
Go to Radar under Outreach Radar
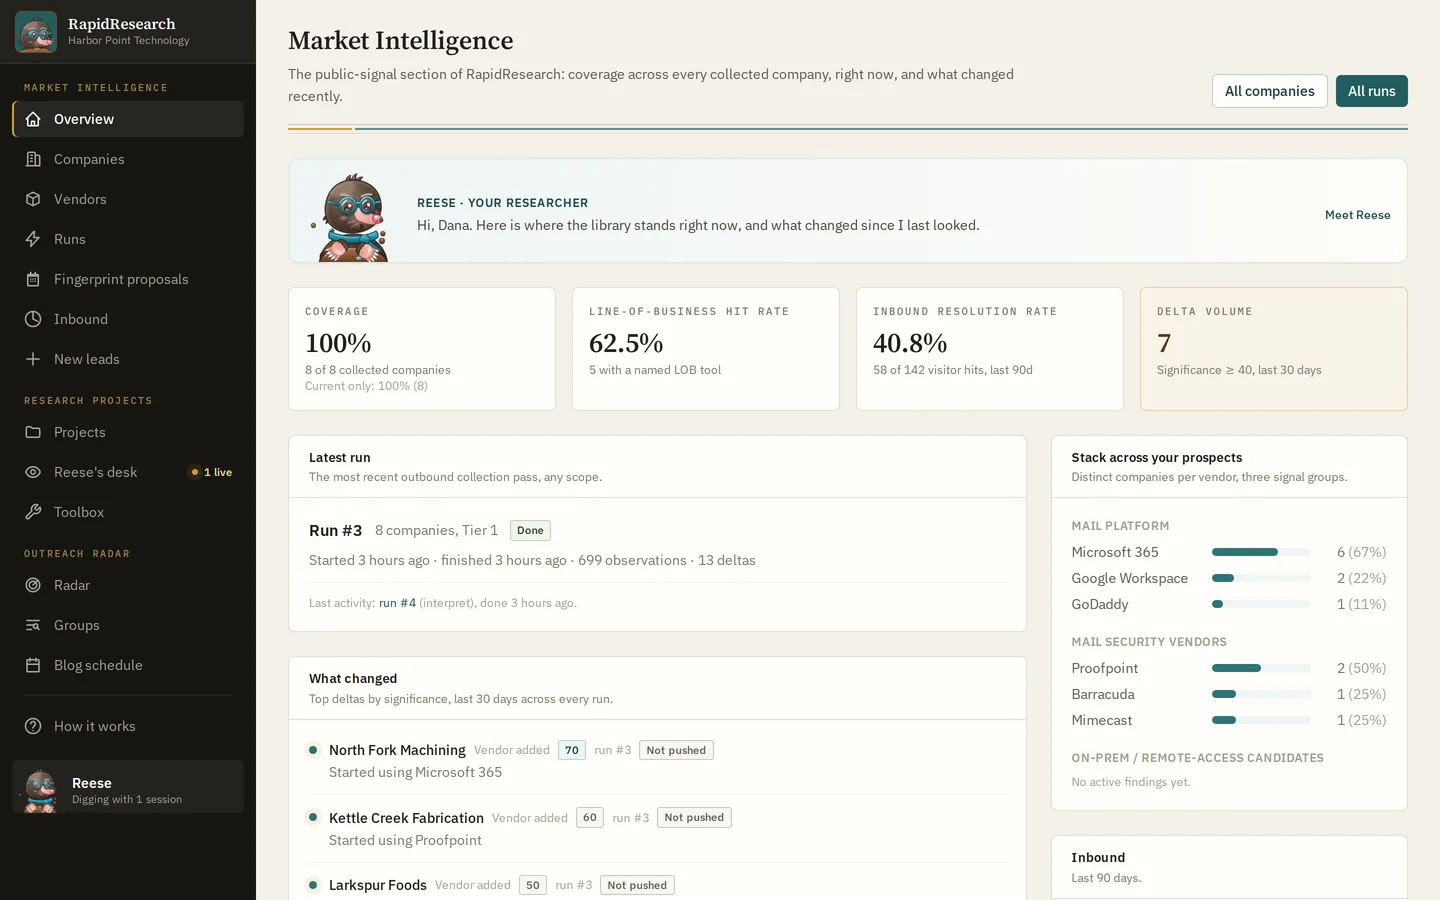pos(128,585)
